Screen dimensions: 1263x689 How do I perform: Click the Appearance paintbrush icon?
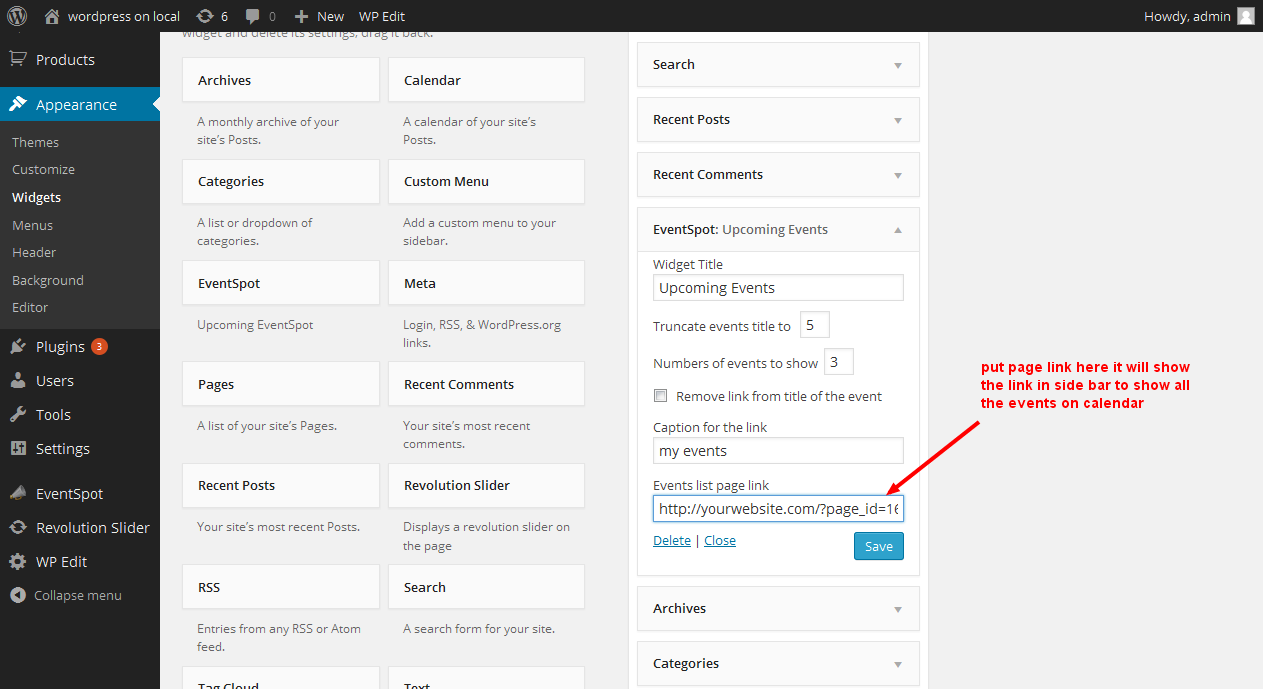pyautogui.click(x=18, y=104)
